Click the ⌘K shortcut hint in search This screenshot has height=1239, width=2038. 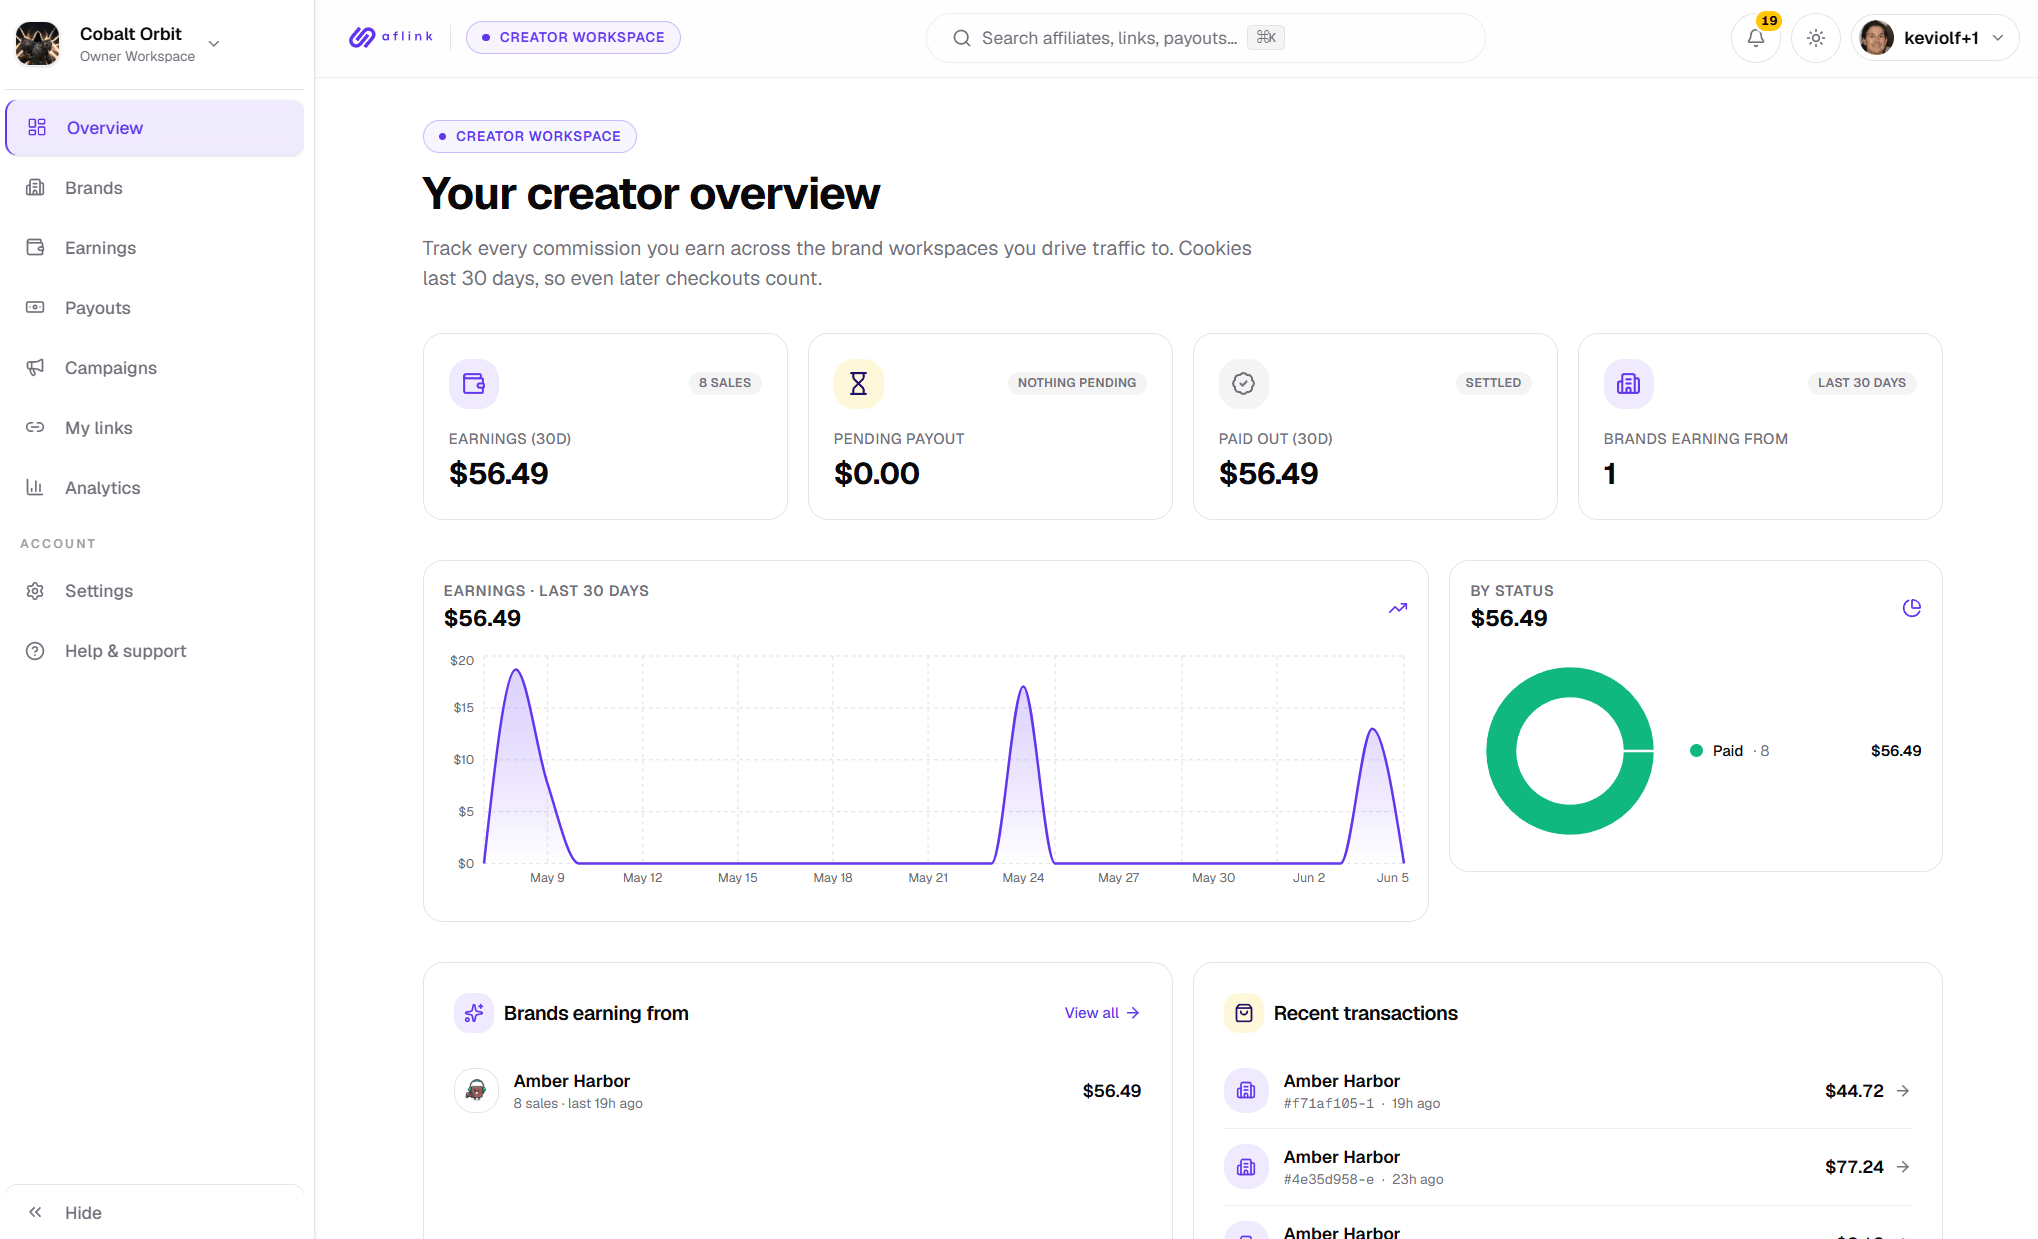(x=1266, y=37)
